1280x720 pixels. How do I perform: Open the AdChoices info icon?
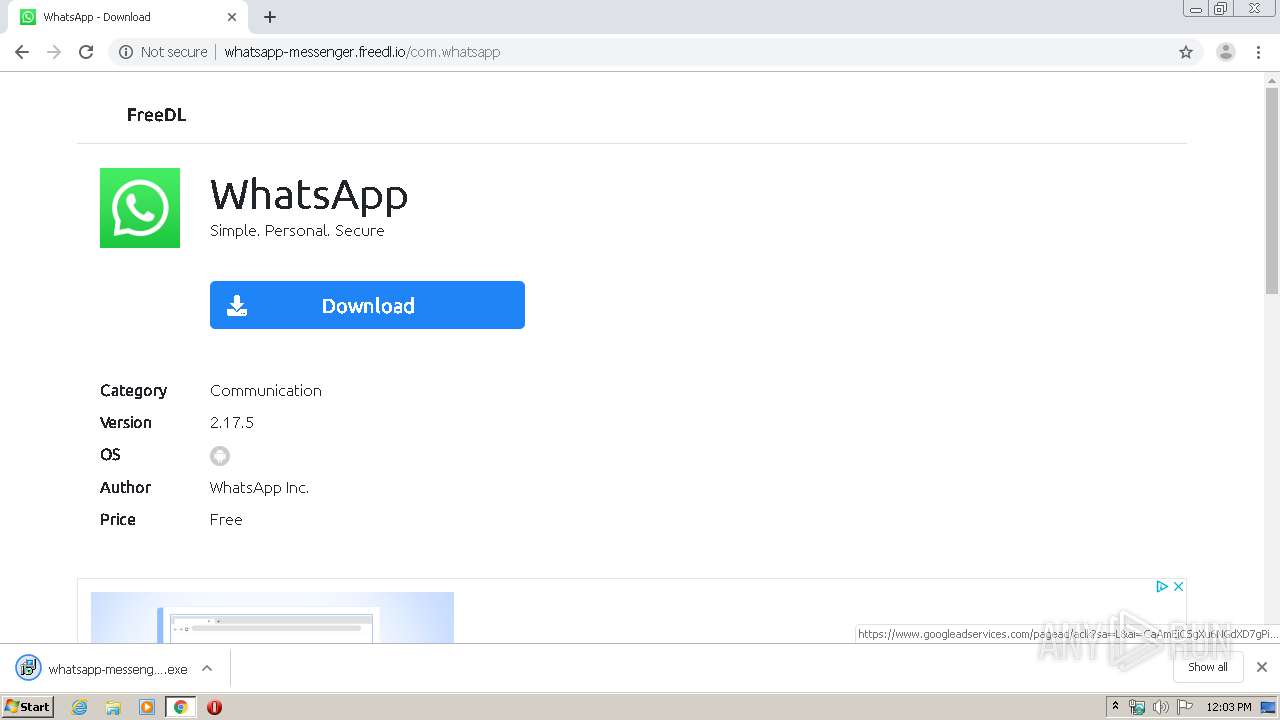click(x=1162, y=587)
